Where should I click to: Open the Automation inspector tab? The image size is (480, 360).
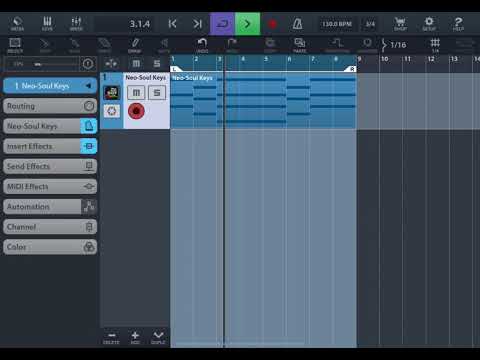coord(50,207)
